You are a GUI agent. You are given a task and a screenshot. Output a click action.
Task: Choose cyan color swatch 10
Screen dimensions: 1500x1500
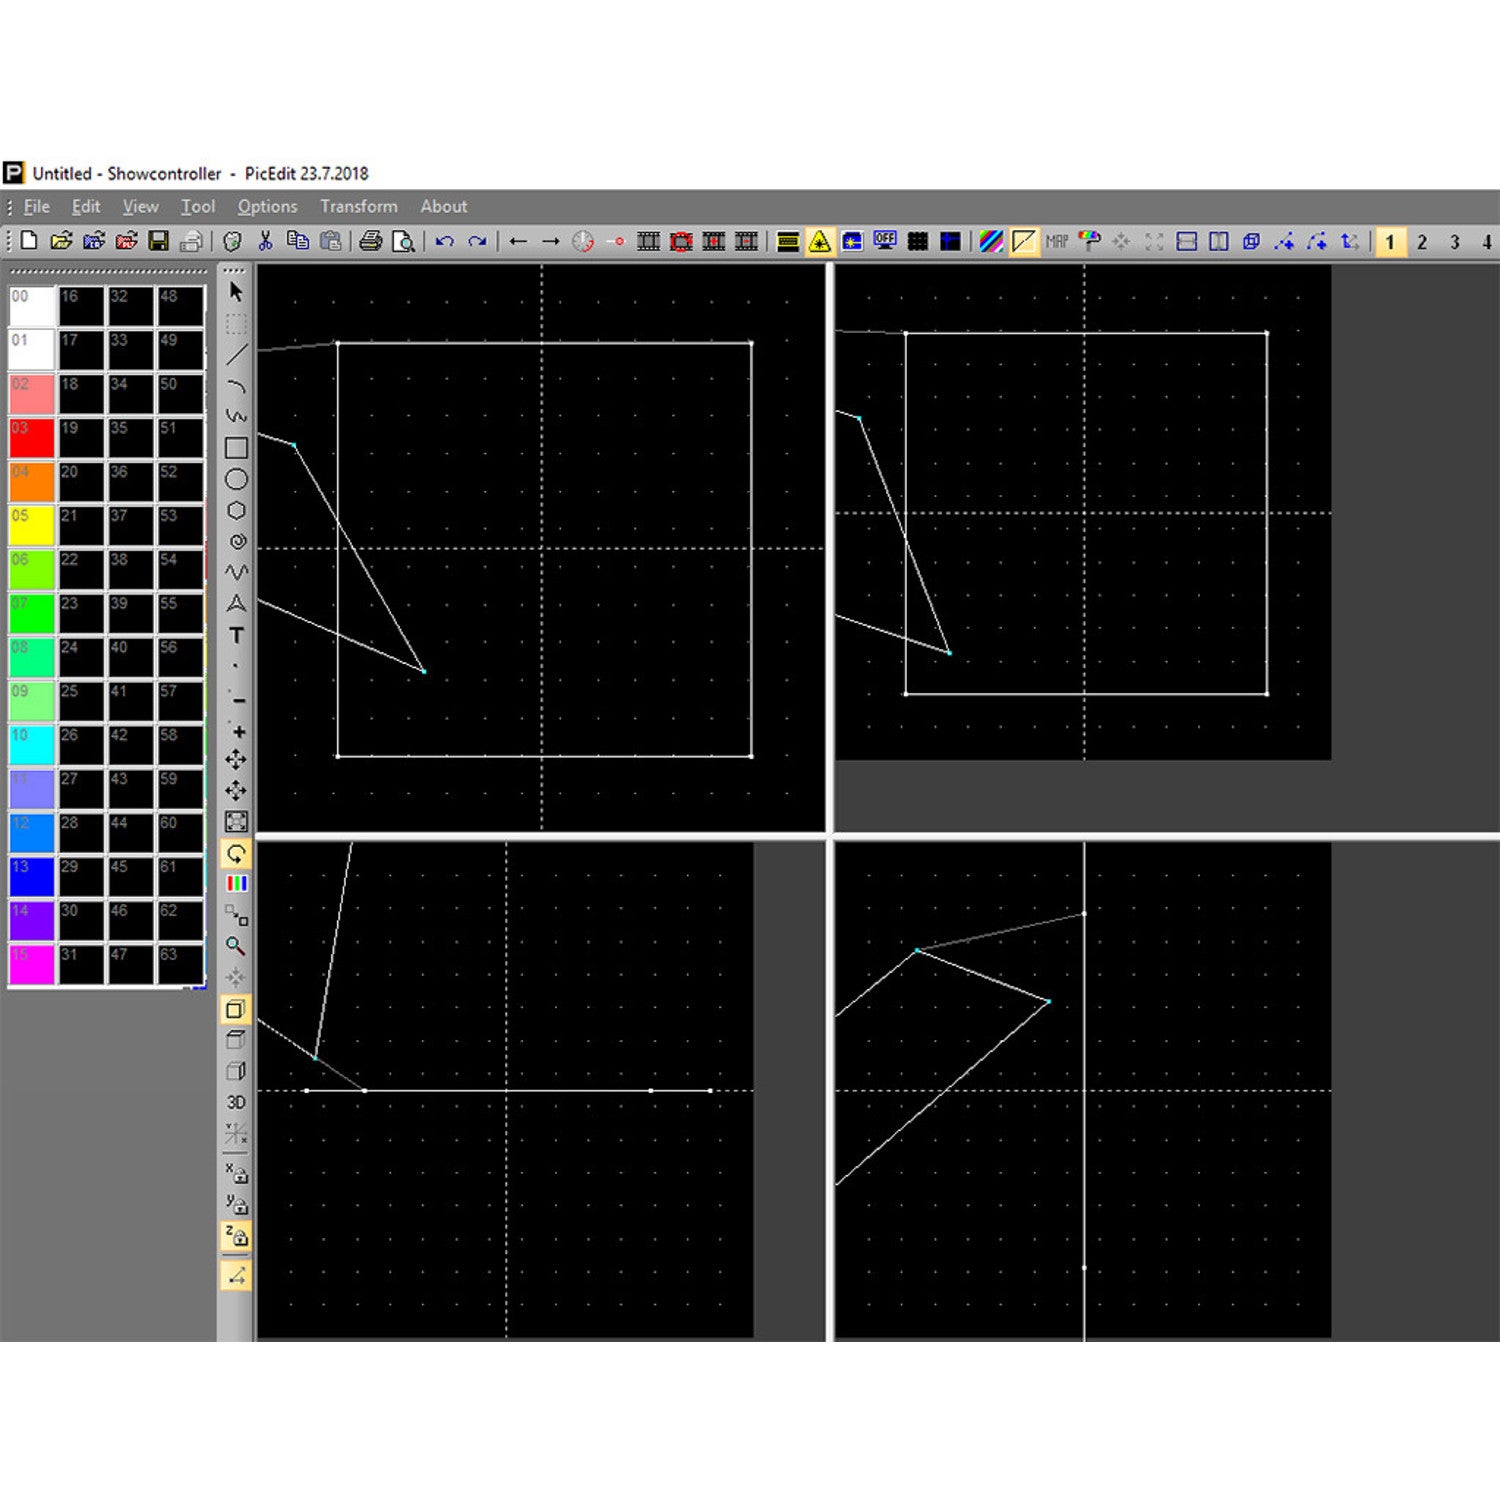32,746
